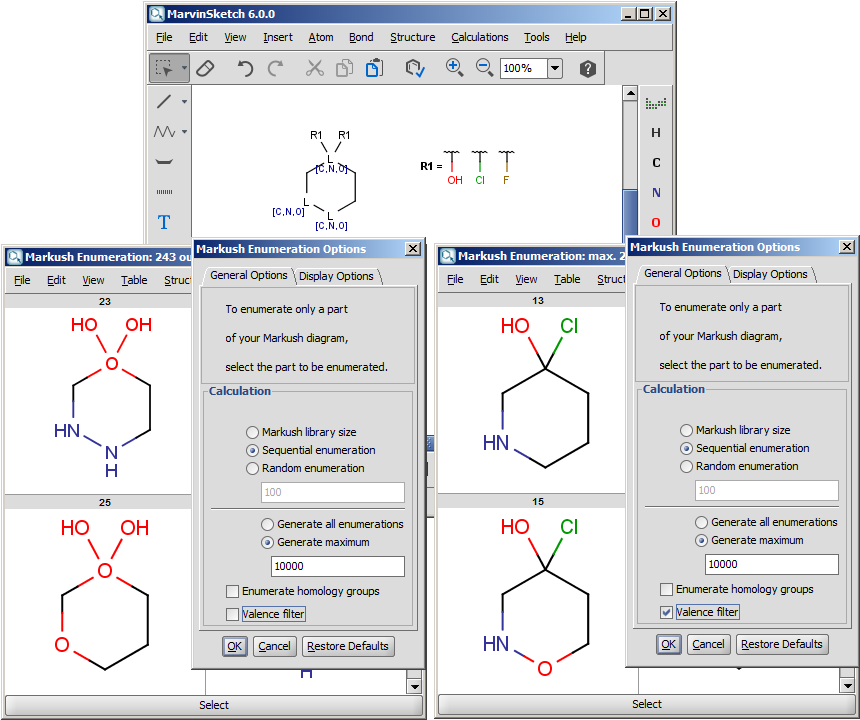Image resolution: width=860 pixels, height=720 pixels.
Task: Open the Calculations menu in MarvinSketch
Action: tap(479, 37)
